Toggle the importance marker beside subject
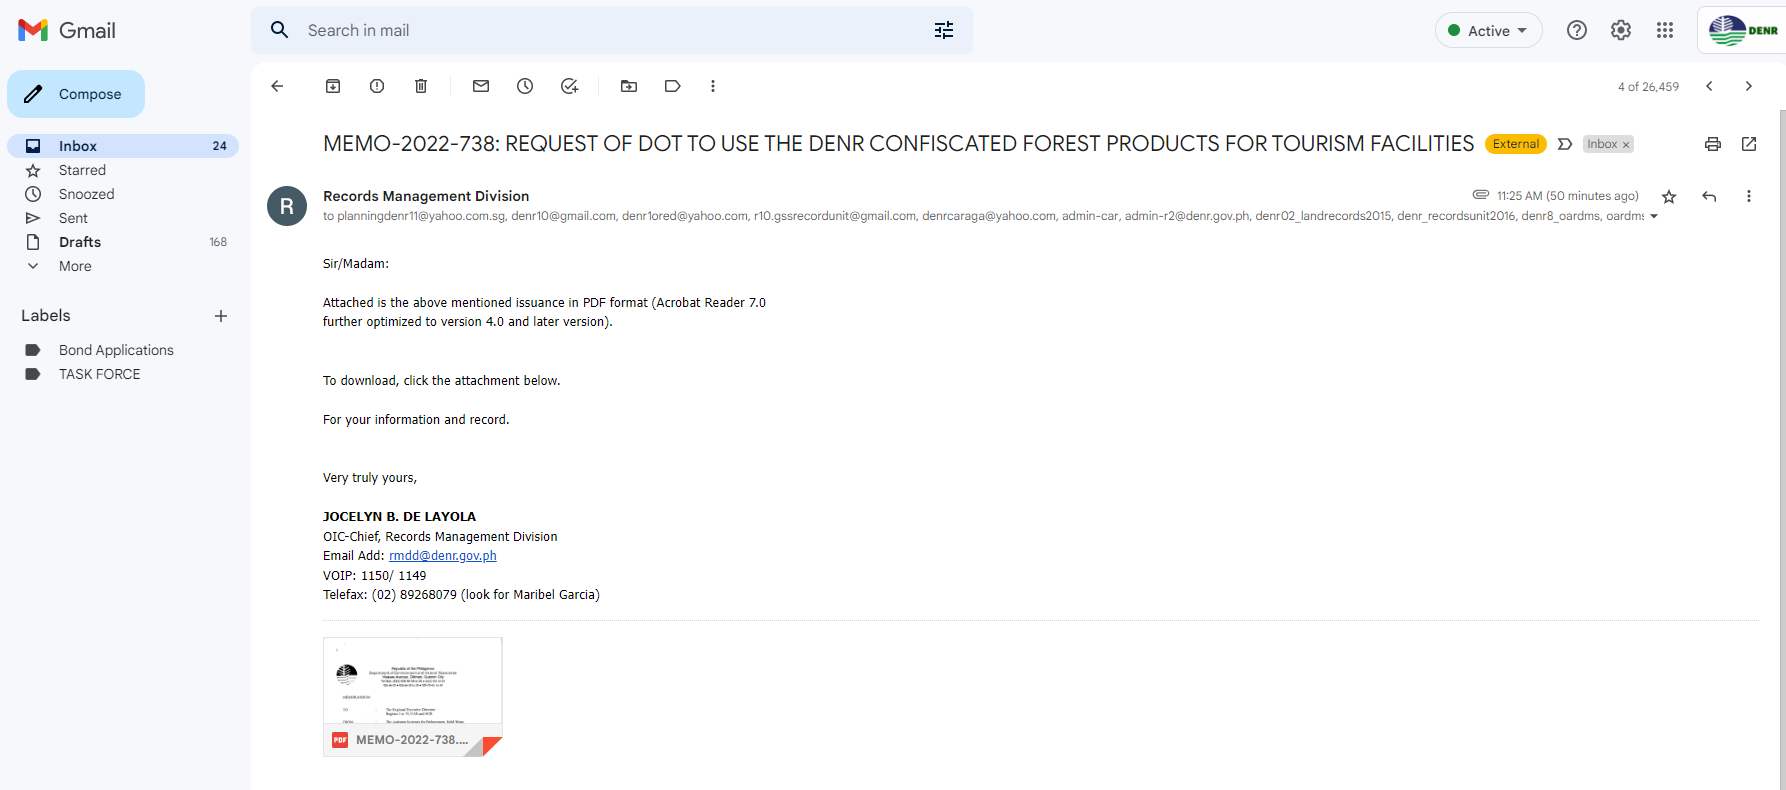This screenshot has width=1786, height=790. click(x=1565, y=144)
